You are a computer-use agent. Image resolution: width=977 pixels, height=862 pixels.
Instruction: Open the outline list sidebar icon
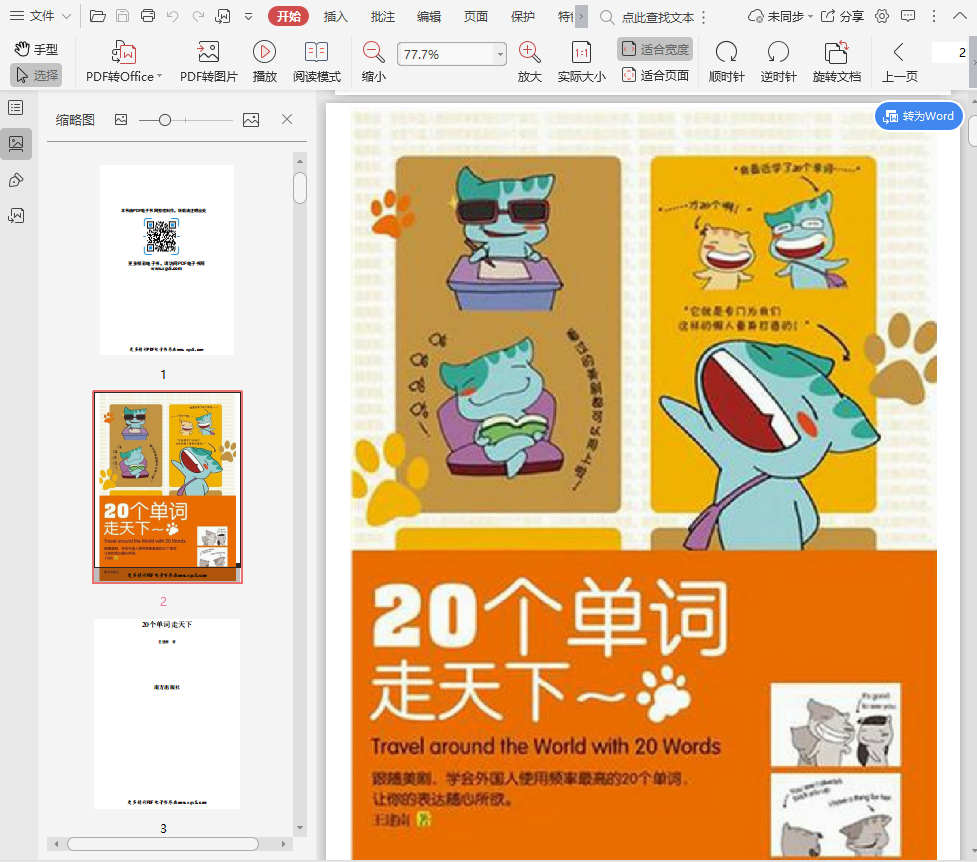click(16, 108)
